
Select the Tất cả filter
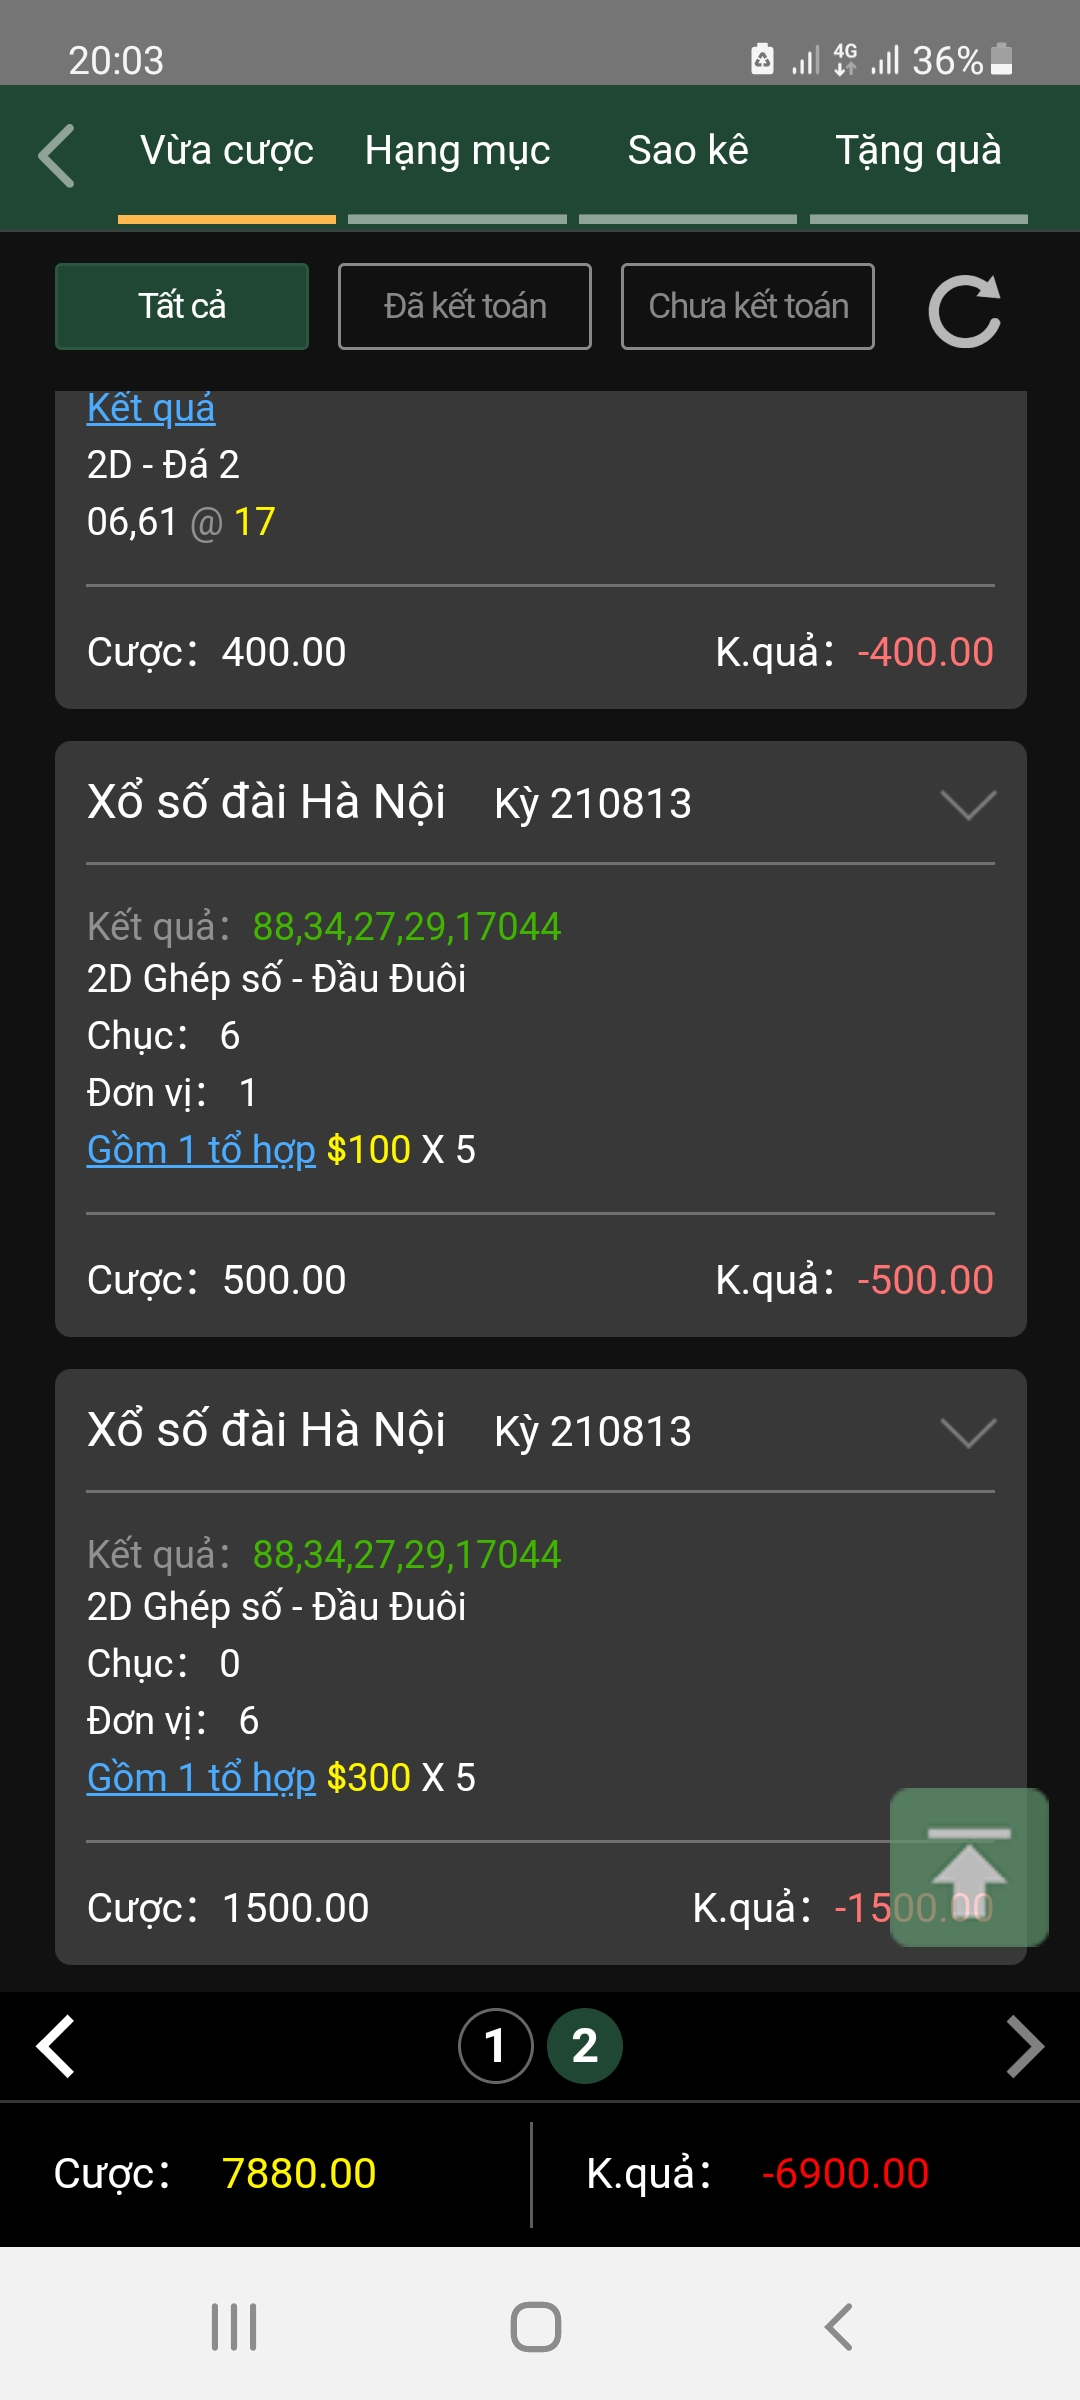[x=182, y=306]
